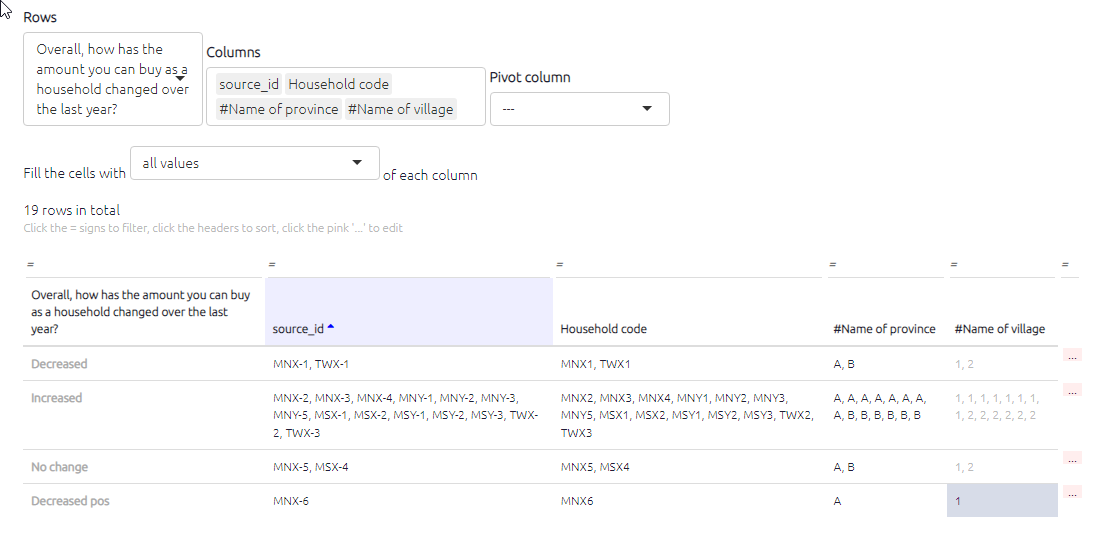Open the 'all values' fill cells dropdown

tap(254, 163)
